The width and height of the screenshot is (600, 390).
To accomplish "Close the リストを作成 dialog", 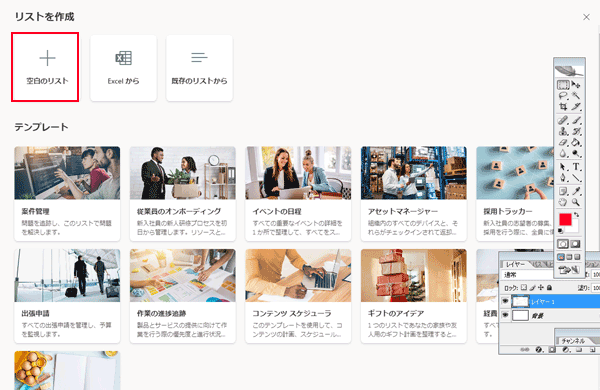I will pos(586,17).
